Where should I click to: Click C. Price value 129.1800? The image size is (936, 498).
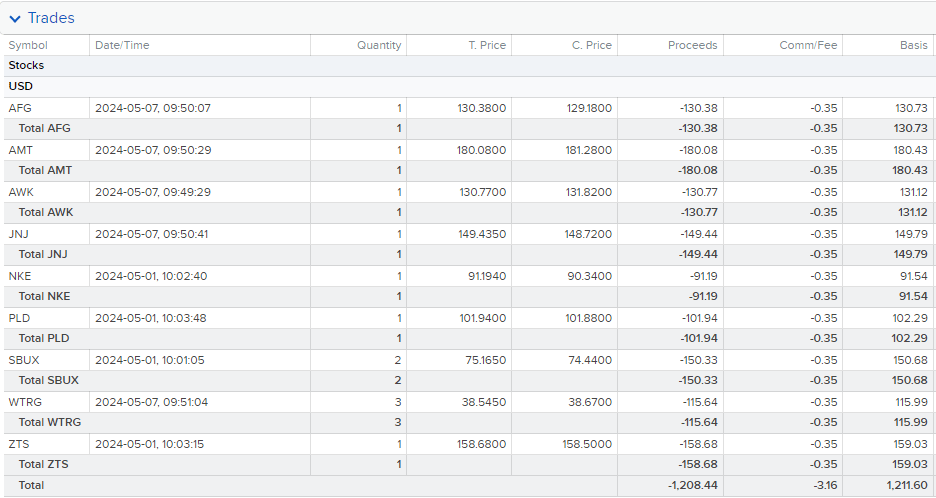click(589, 108)
